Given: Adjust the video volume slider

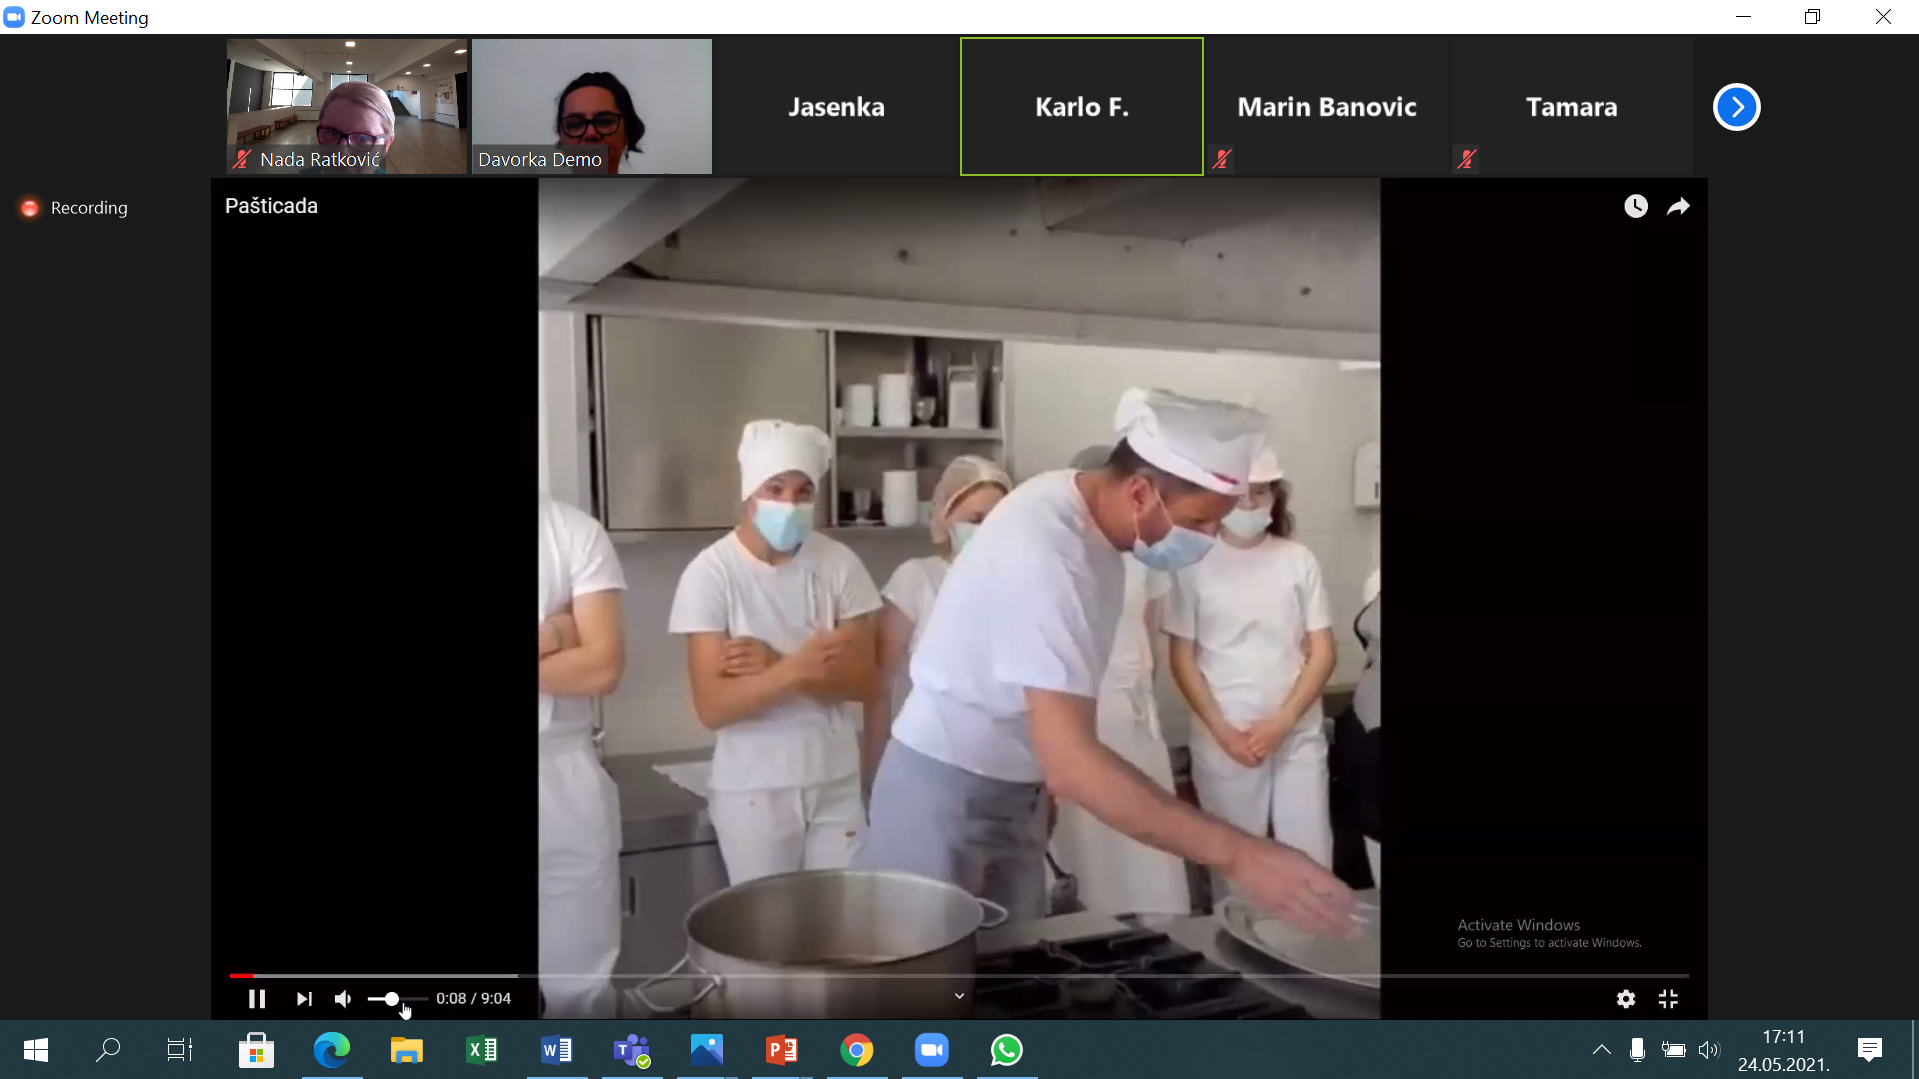Looking at the screenshot, I should pos(397,998).
